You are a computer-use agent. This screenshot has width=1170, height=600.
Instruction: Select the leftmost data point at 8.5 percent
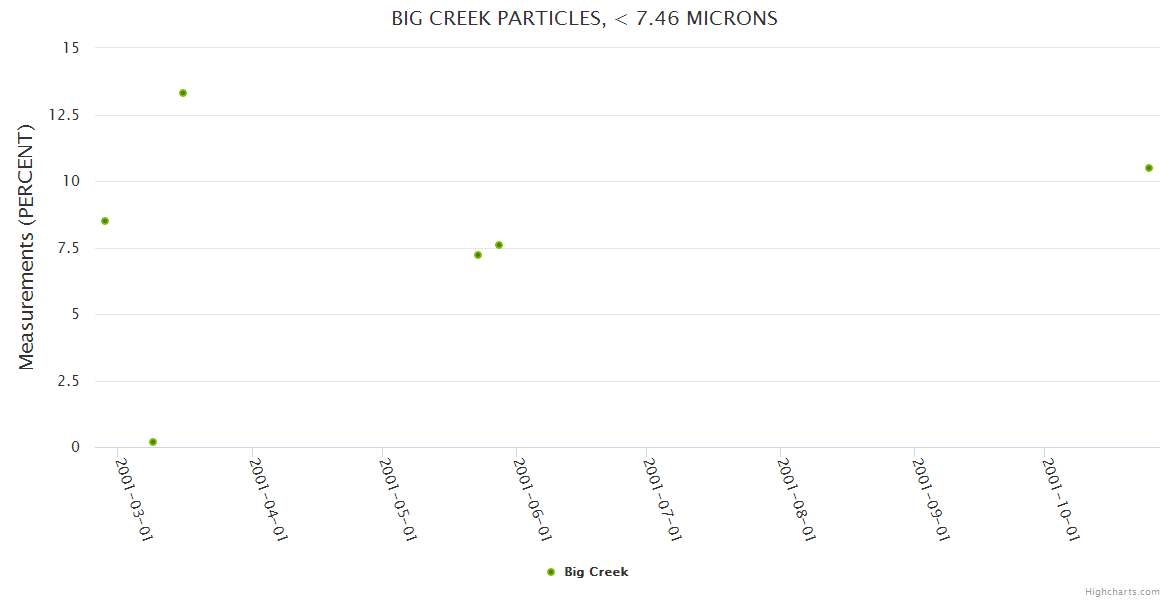[105, 221]
